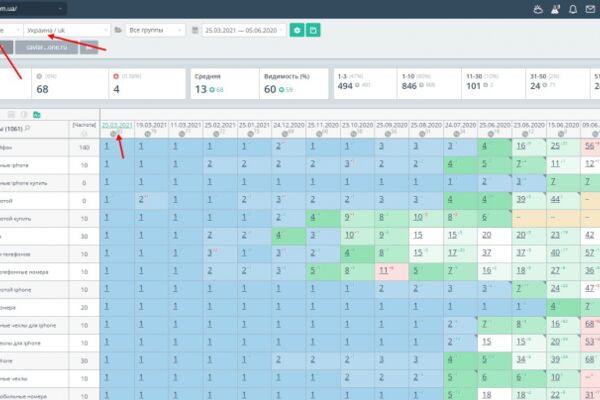600x400 pixels.
Task: Click the green export icon above the keyword list
Action: click(37, 114)
